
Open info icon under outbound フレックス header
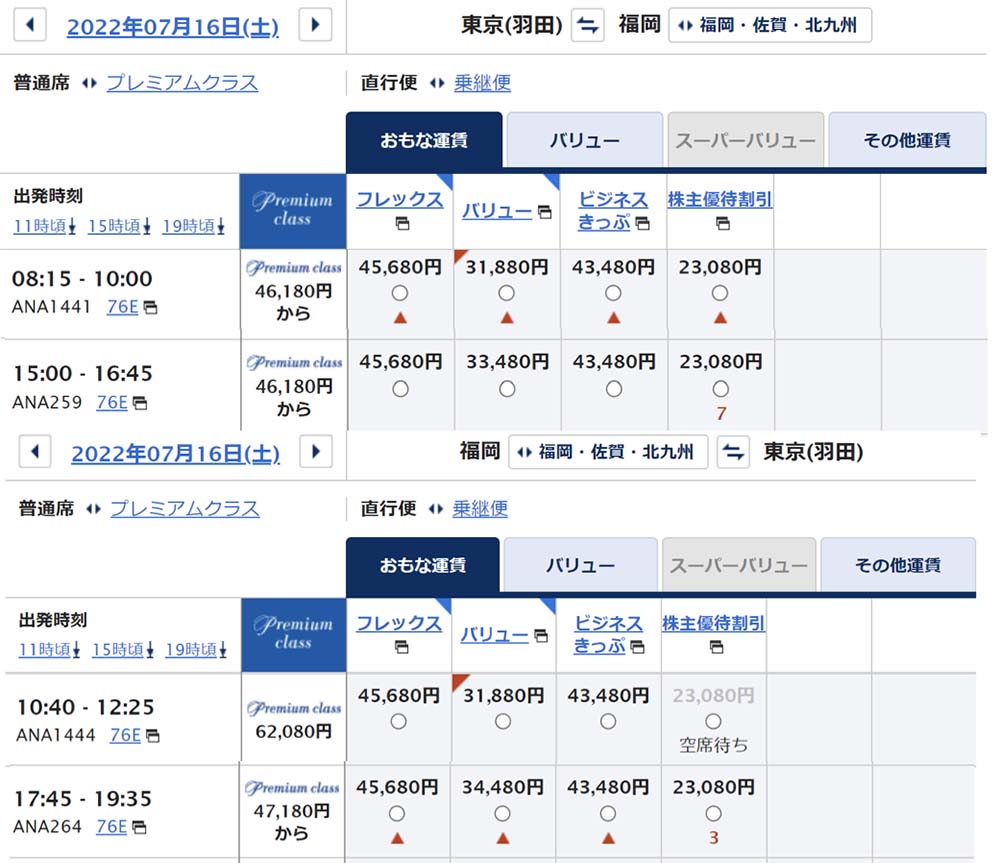point(402,224)
